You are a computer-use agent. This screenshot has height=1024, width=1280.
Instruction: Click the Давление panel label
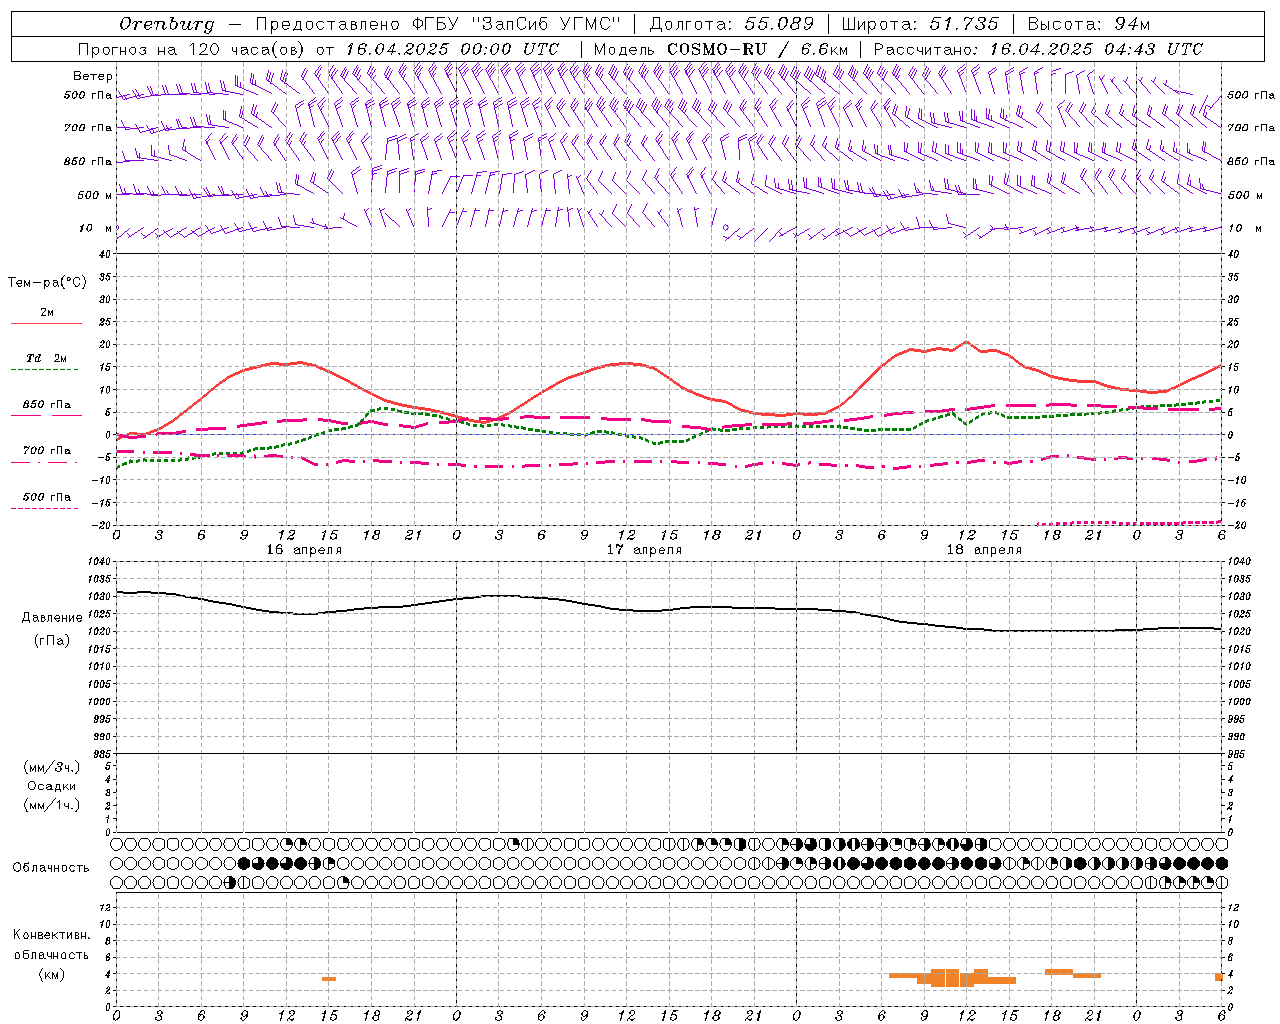pos(52,618)
